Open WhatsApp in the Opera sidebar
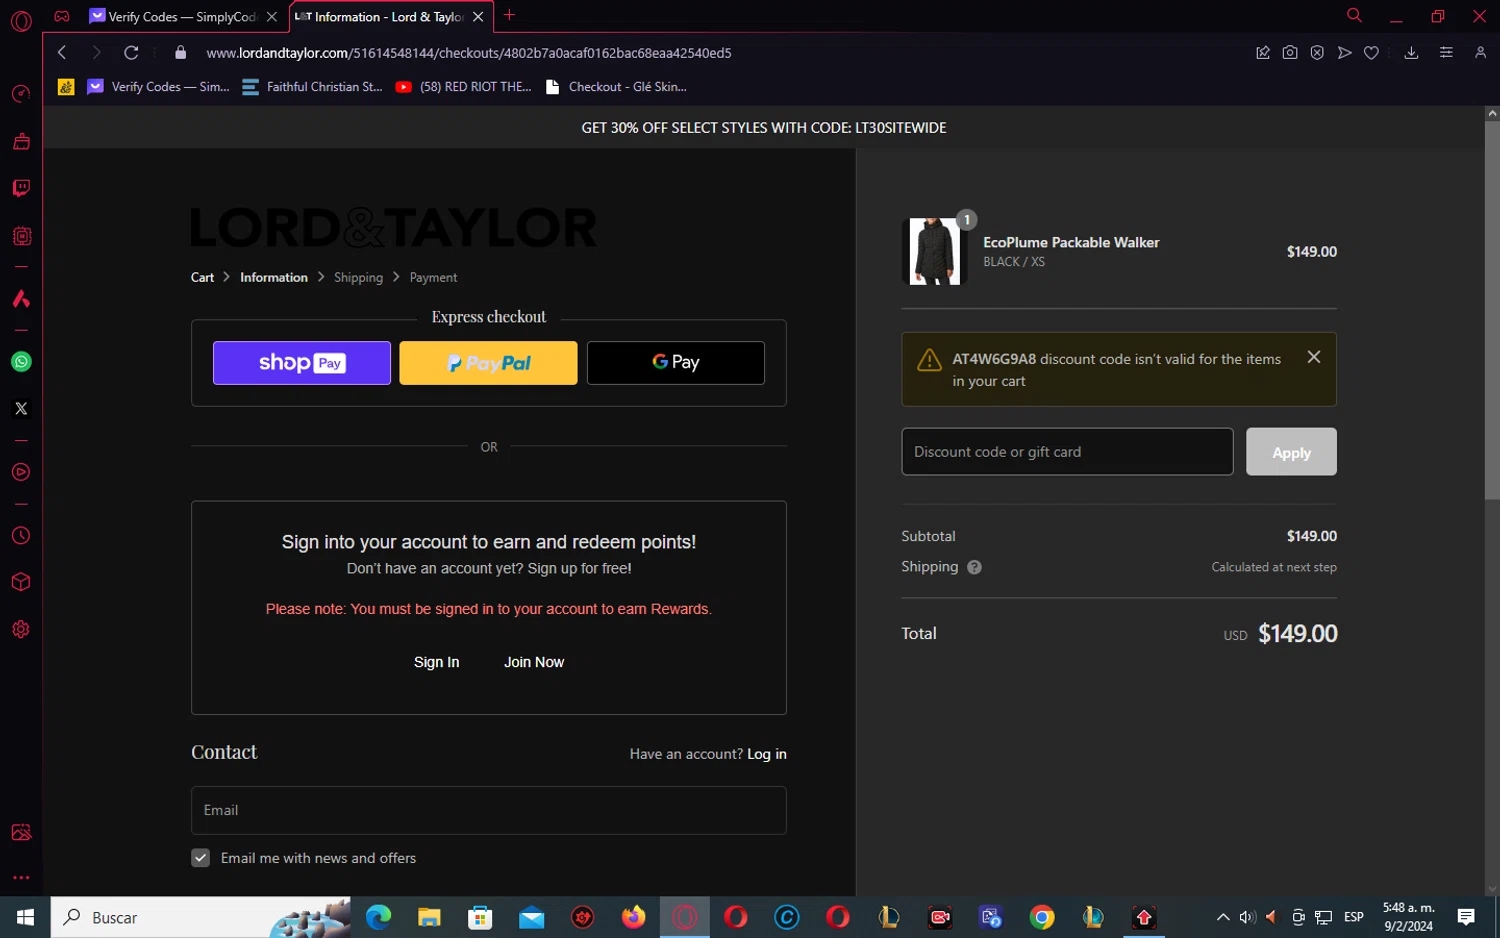Viewport: 1500px width, 938px height. coord(21,362)
